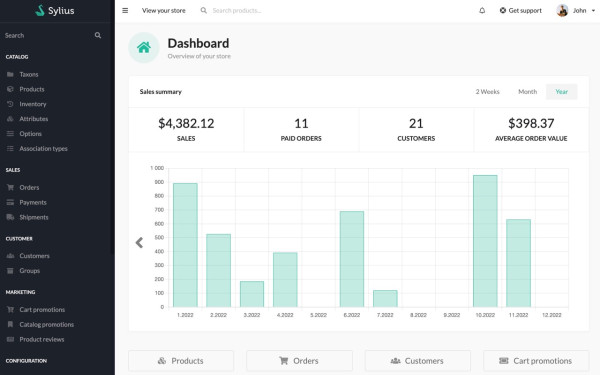600x375 pixels.
Task: Click the Sylius logo
Action: [x=55, y=10]
